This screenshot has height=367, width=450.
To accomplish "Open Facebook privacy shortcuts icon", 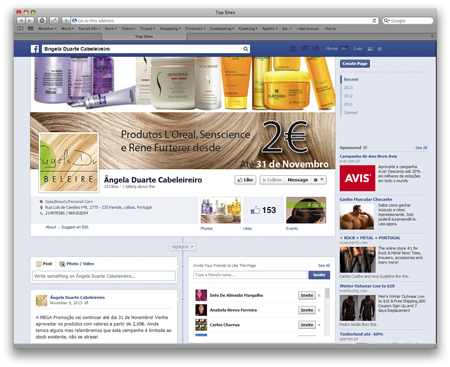I will [370, 49].
